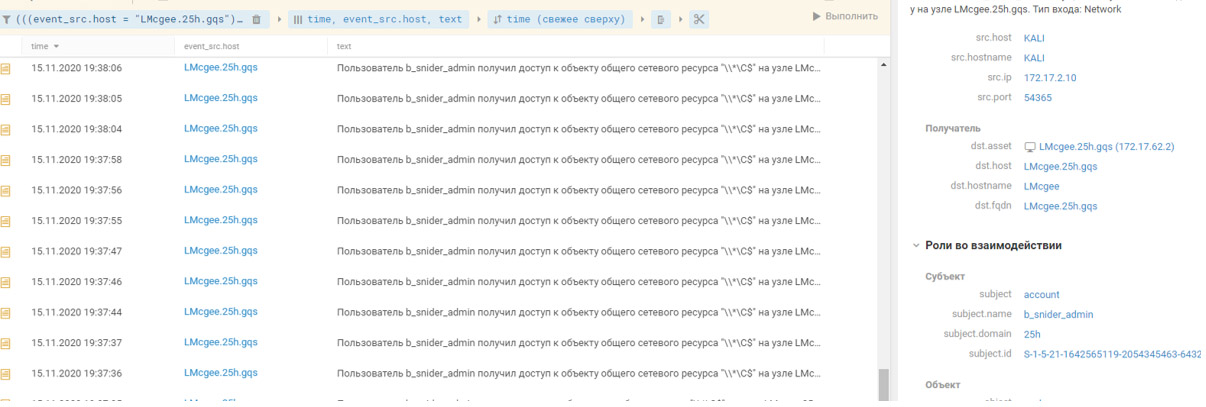Open event icon for row 19:38:04
Screen dimensions: 1206x407
coord(6,130)
